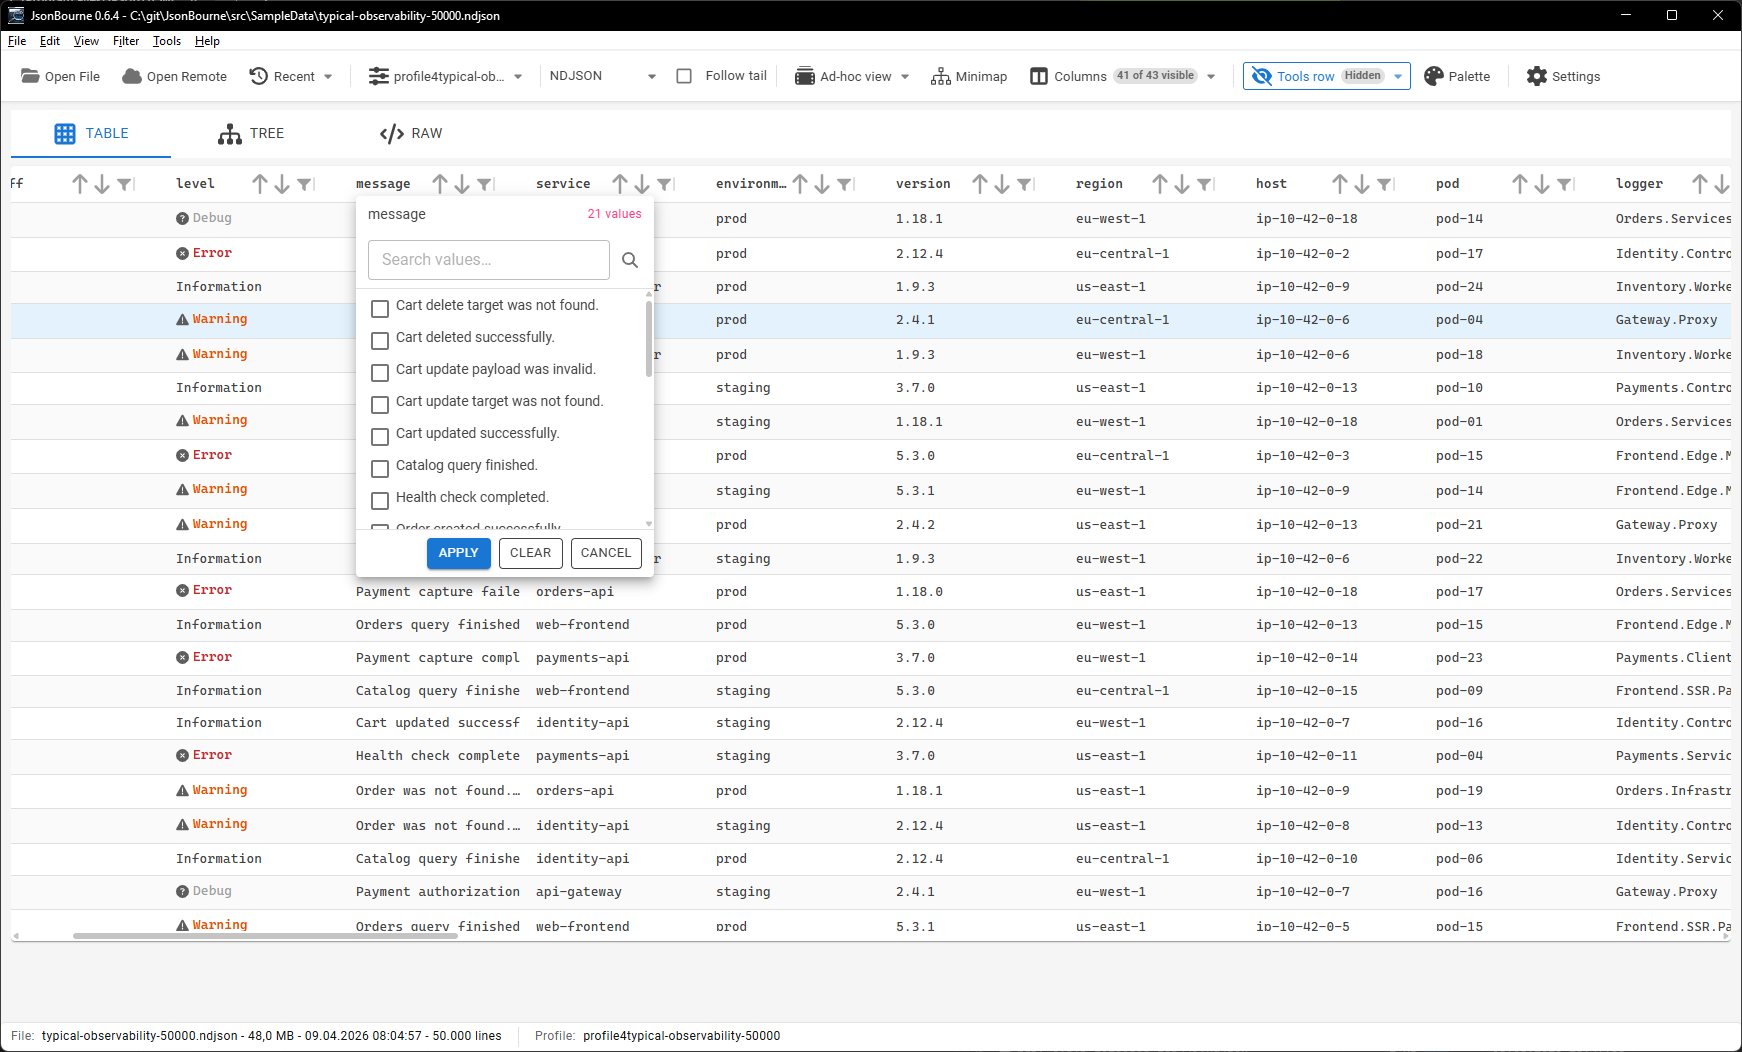Sort message column ascending
The height and width of the screenshot is (1052, 1742).
pyautogui.click(x=440, y=184)
